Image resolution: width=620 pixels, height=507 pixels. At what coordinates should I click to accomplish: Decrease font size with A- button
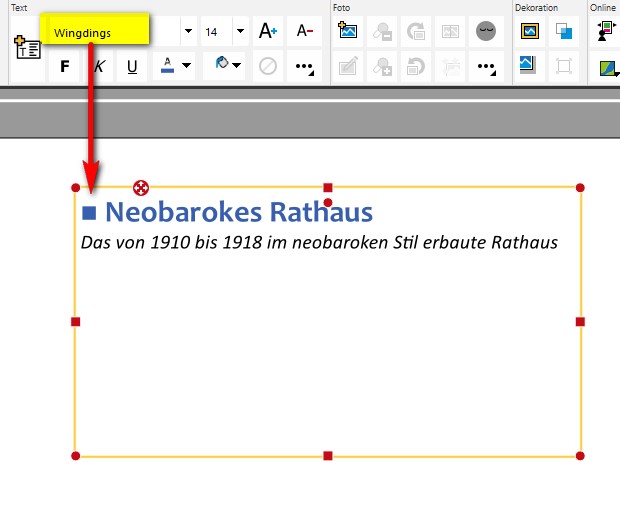pos(305,31)
